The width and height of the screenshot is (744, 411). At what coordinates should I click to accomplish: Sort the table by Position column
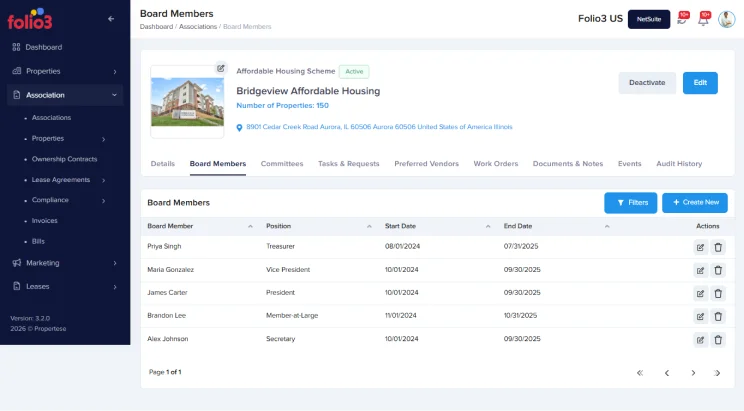369,226
